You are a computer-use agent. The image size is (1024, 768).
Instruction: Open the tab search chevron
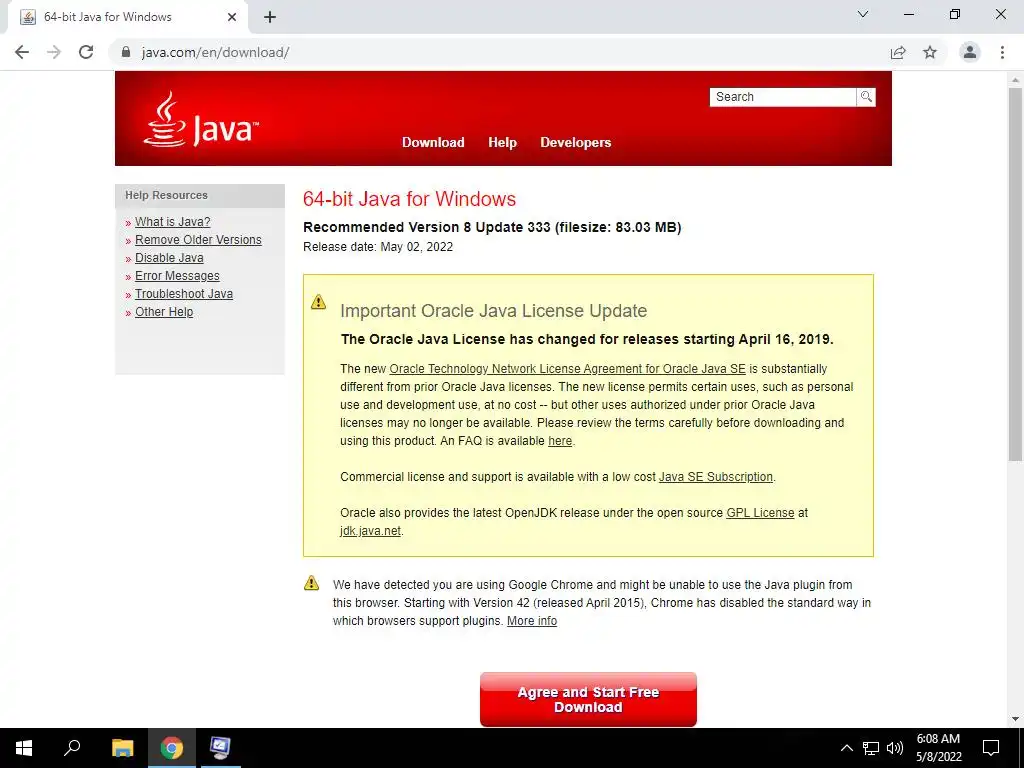(x=863, y=14)
